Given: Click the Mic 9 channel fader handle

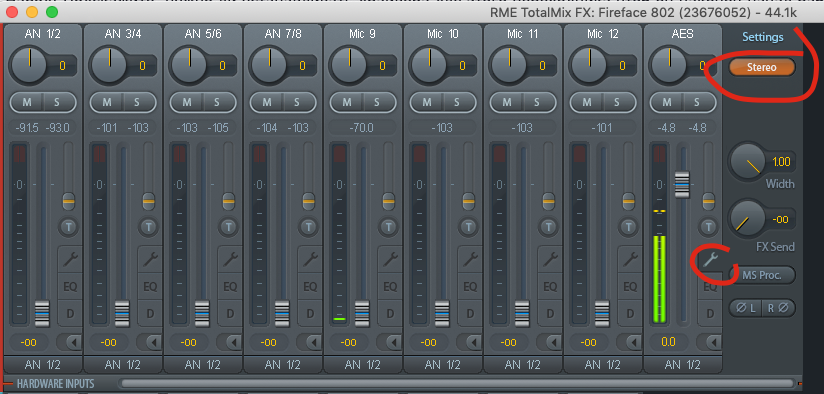Looking at the screenshot, I should click(362, 314).
